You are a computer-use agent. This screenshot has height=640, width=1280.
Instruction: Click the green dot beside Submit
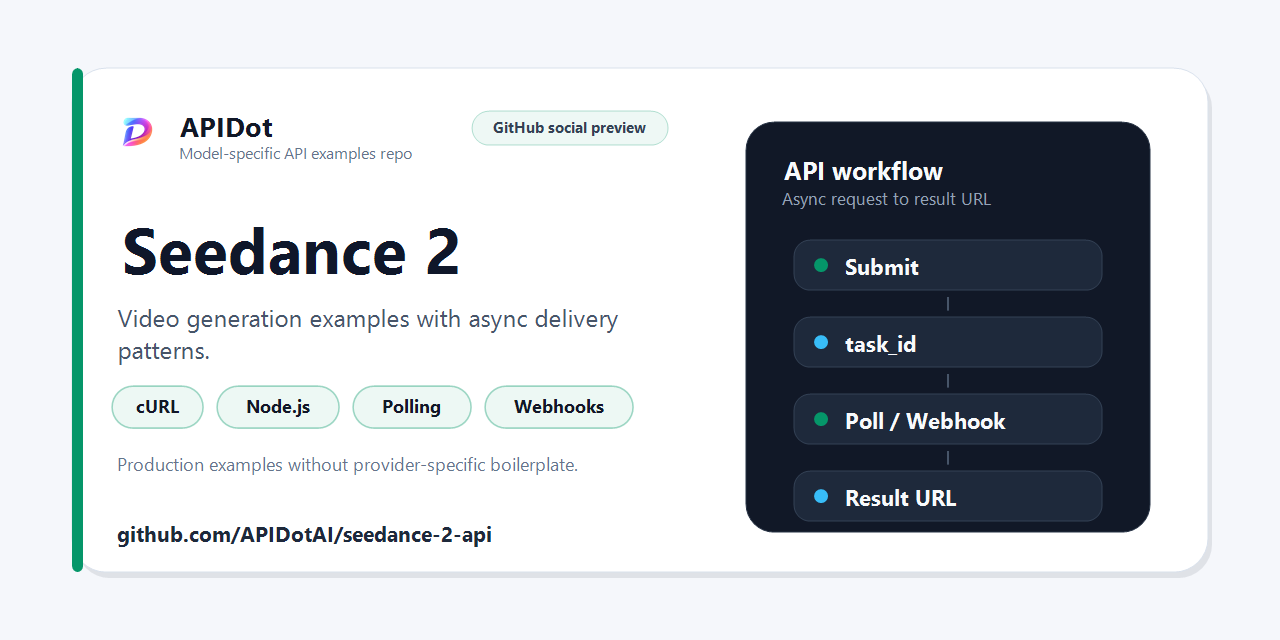tap(821, 265)
